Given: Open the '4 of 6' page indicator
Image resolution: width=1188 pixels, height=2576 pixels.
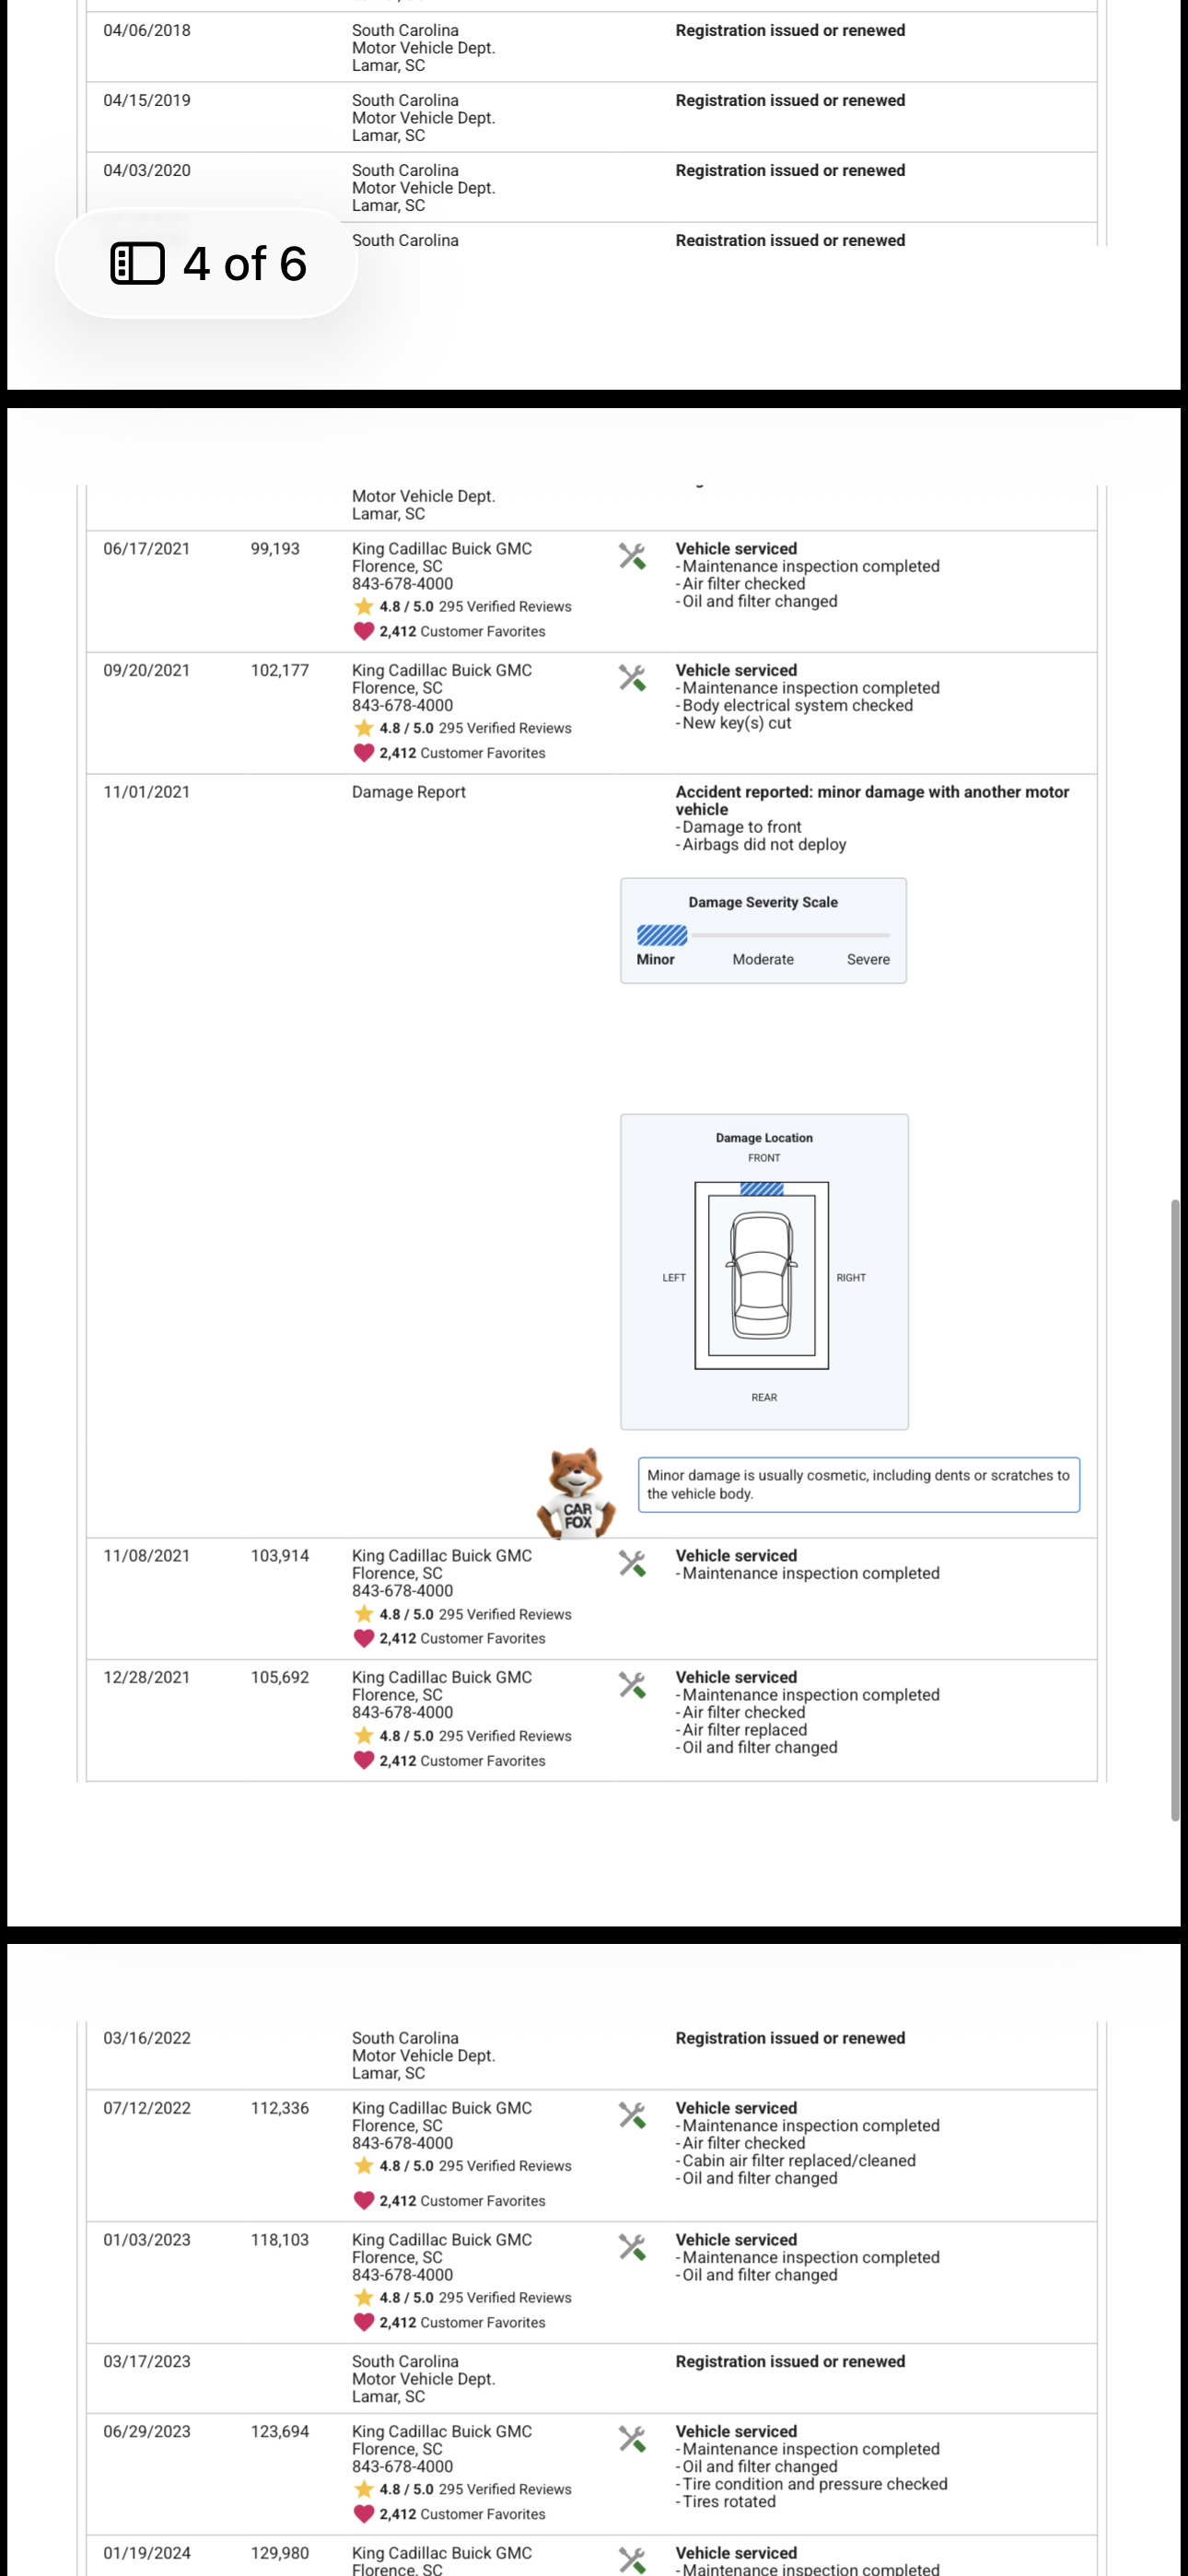Looking at the screenshot, I should 207,264.
